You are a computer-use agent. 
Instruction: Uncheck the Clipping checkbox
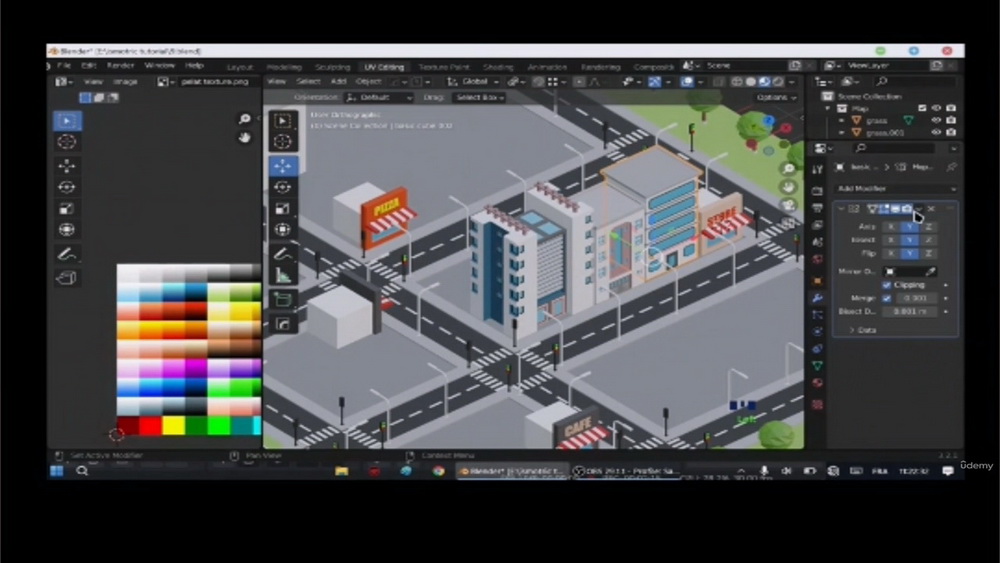point(886,285)
